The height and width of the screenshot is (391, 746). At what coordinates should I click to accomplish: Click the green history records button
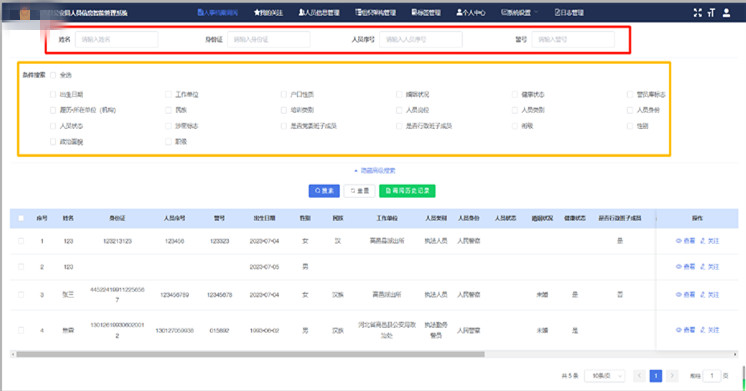pos(407,191)
